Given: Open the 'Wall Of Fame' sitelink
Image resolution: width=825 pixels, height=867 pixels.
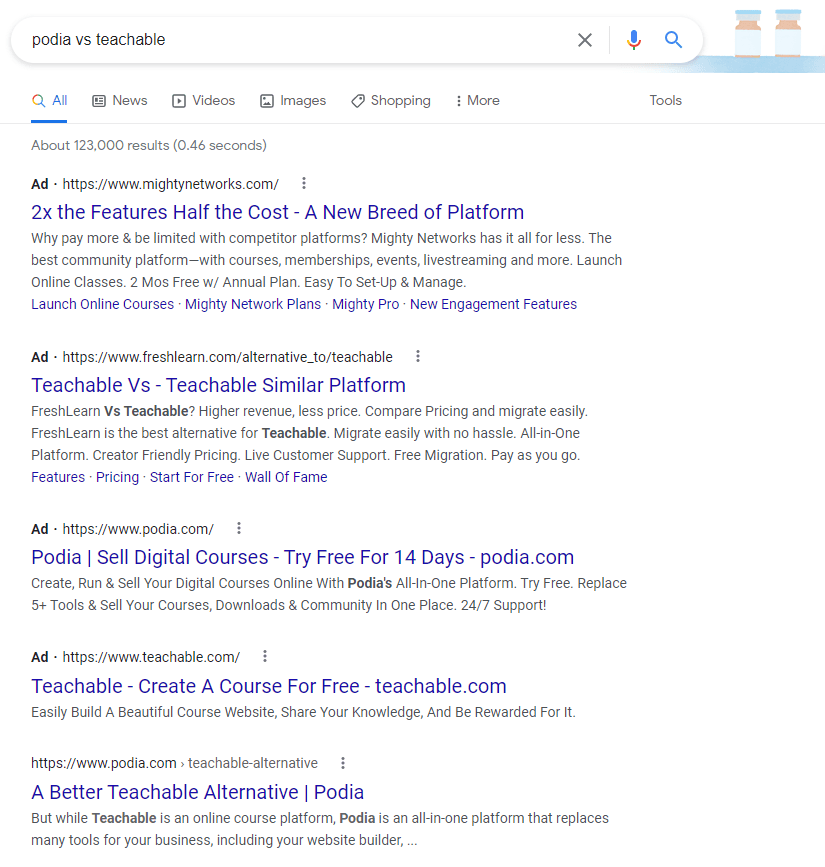Looking at the screenshot, I should point(286,477).
